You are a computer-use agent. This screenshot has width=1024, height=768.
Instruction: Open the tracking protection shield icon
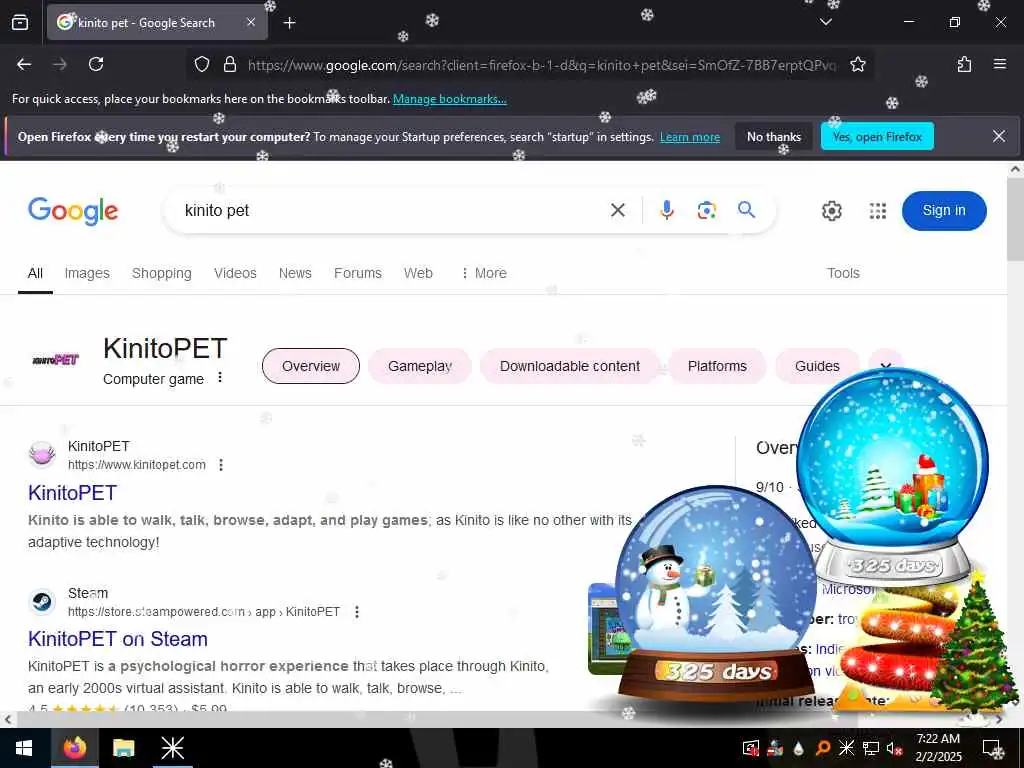[202, 64]
